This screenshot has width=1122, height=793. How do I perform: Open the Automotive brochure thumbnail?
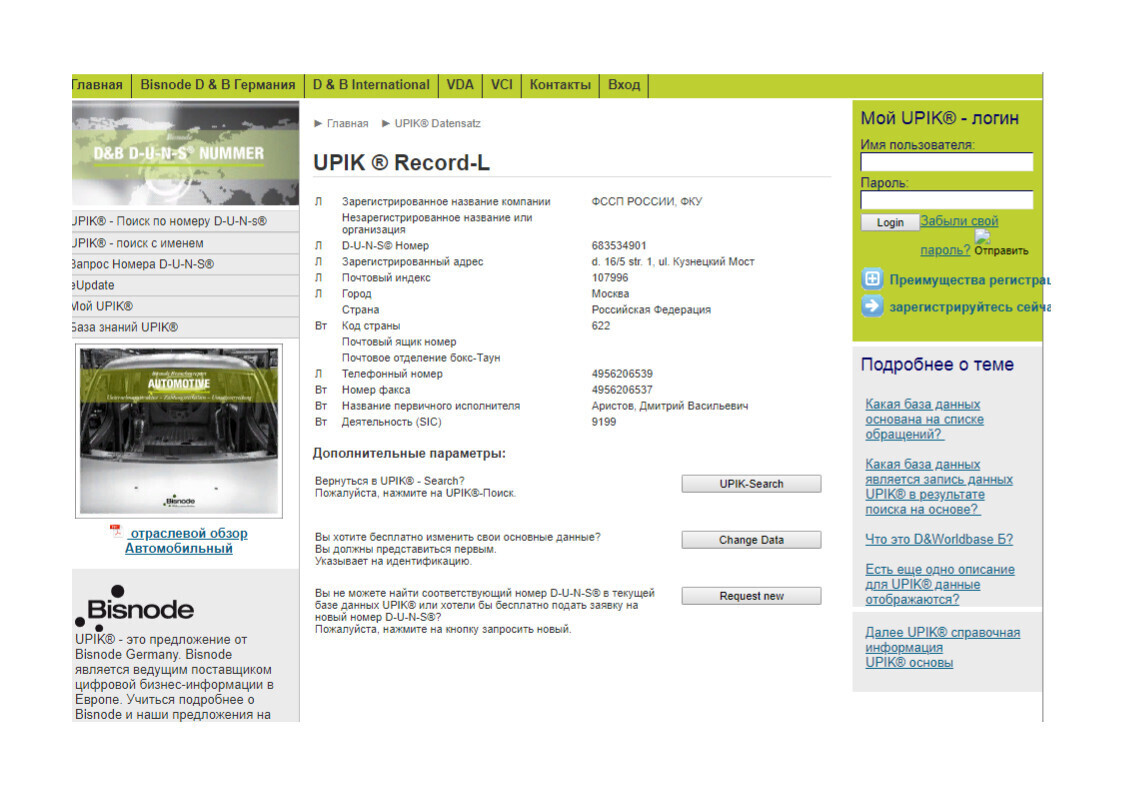tap(179, 430)
